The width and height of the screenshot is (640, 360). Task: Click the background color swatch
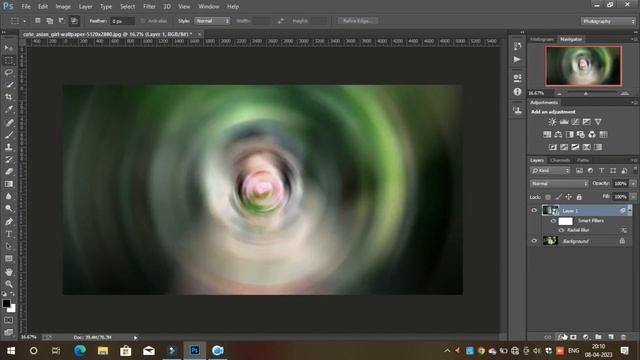click(x=12, y=309)
